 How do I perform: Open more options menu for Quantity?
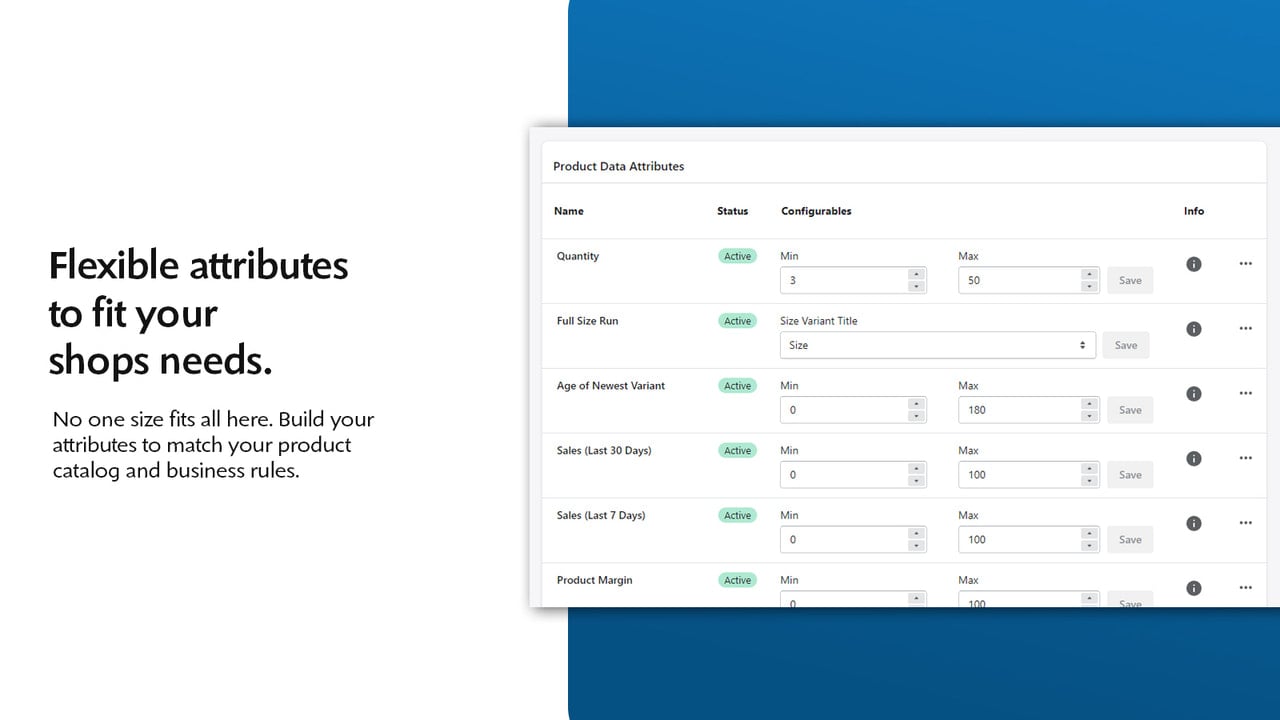pos(1245,264)
